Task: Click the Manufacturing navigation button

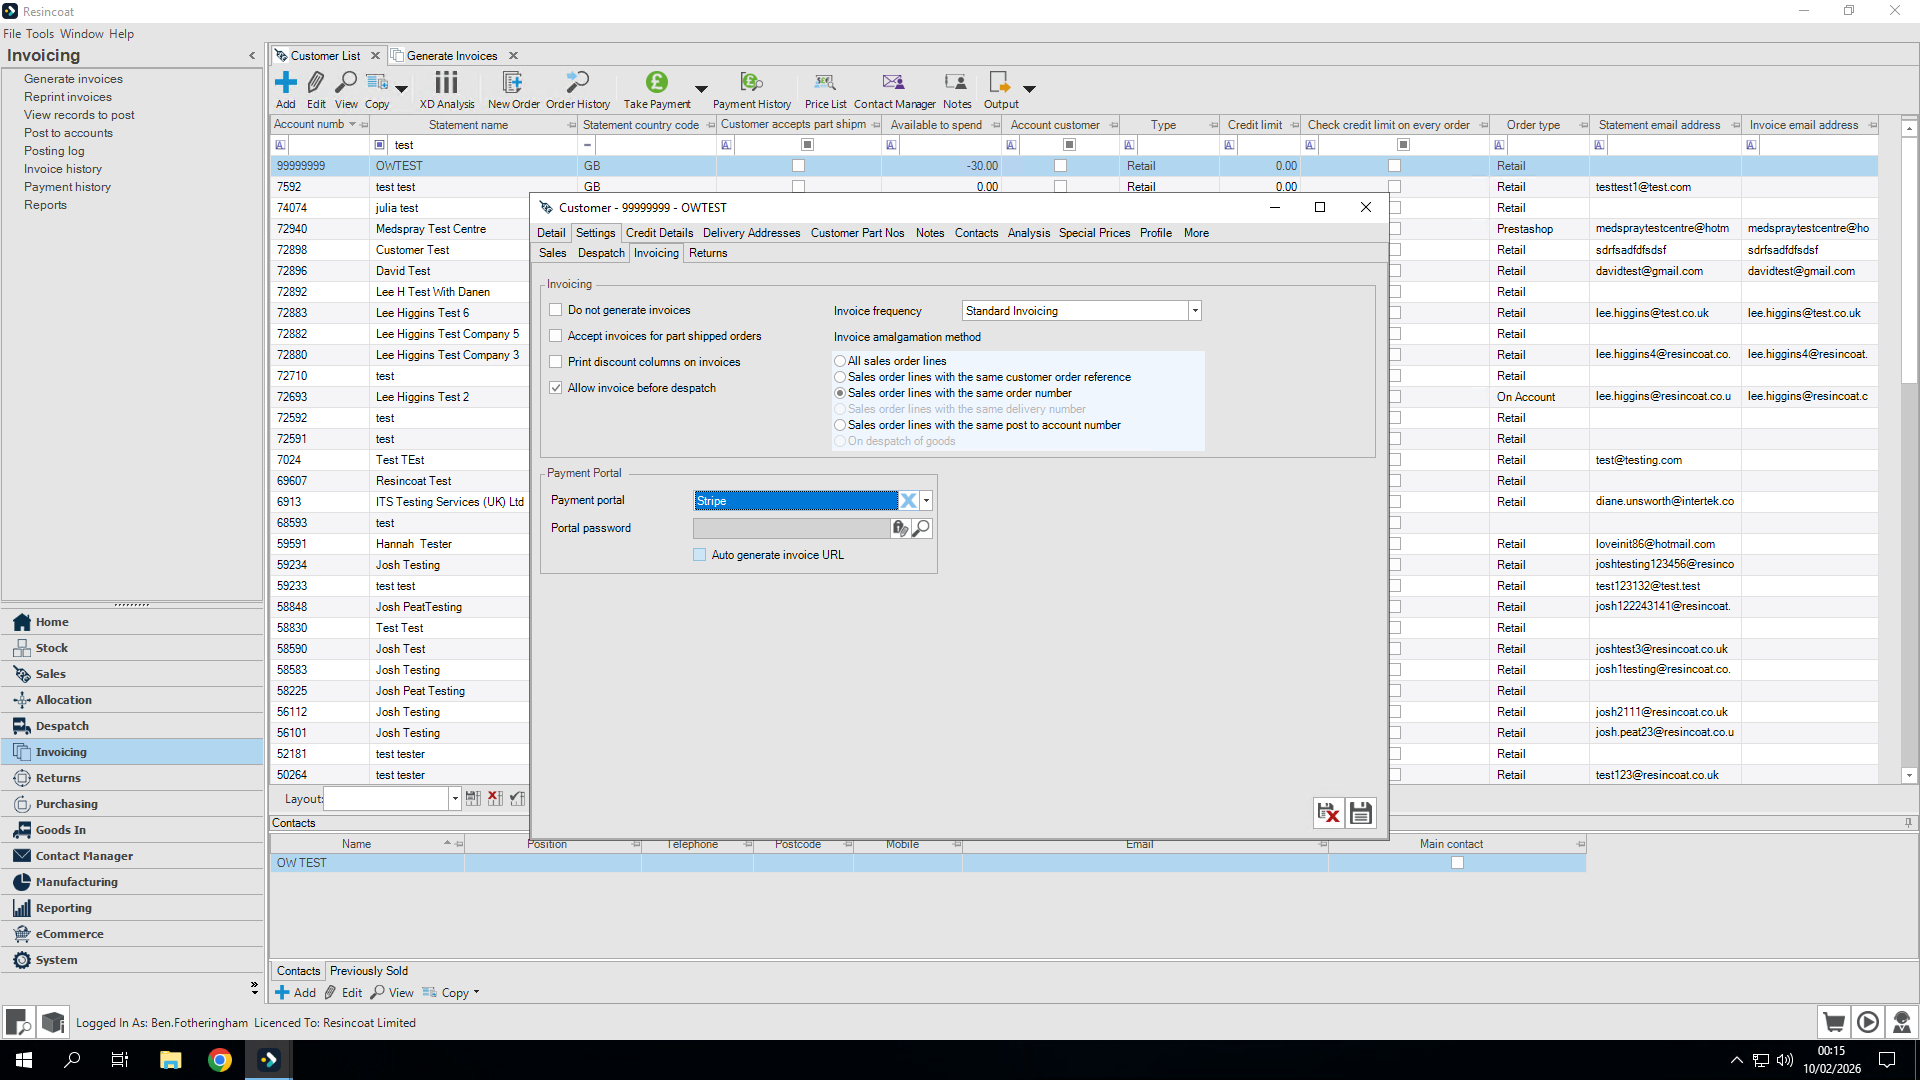Action: 76,882
